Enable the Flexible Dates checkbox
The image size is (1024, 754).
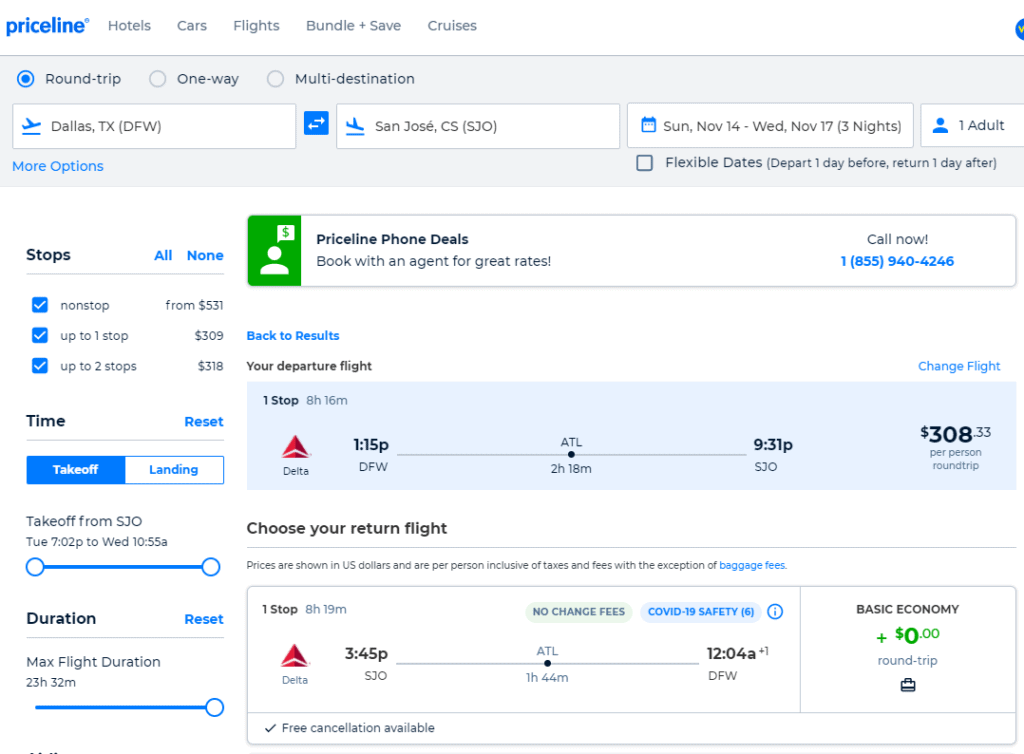click(x=645, y=163)
